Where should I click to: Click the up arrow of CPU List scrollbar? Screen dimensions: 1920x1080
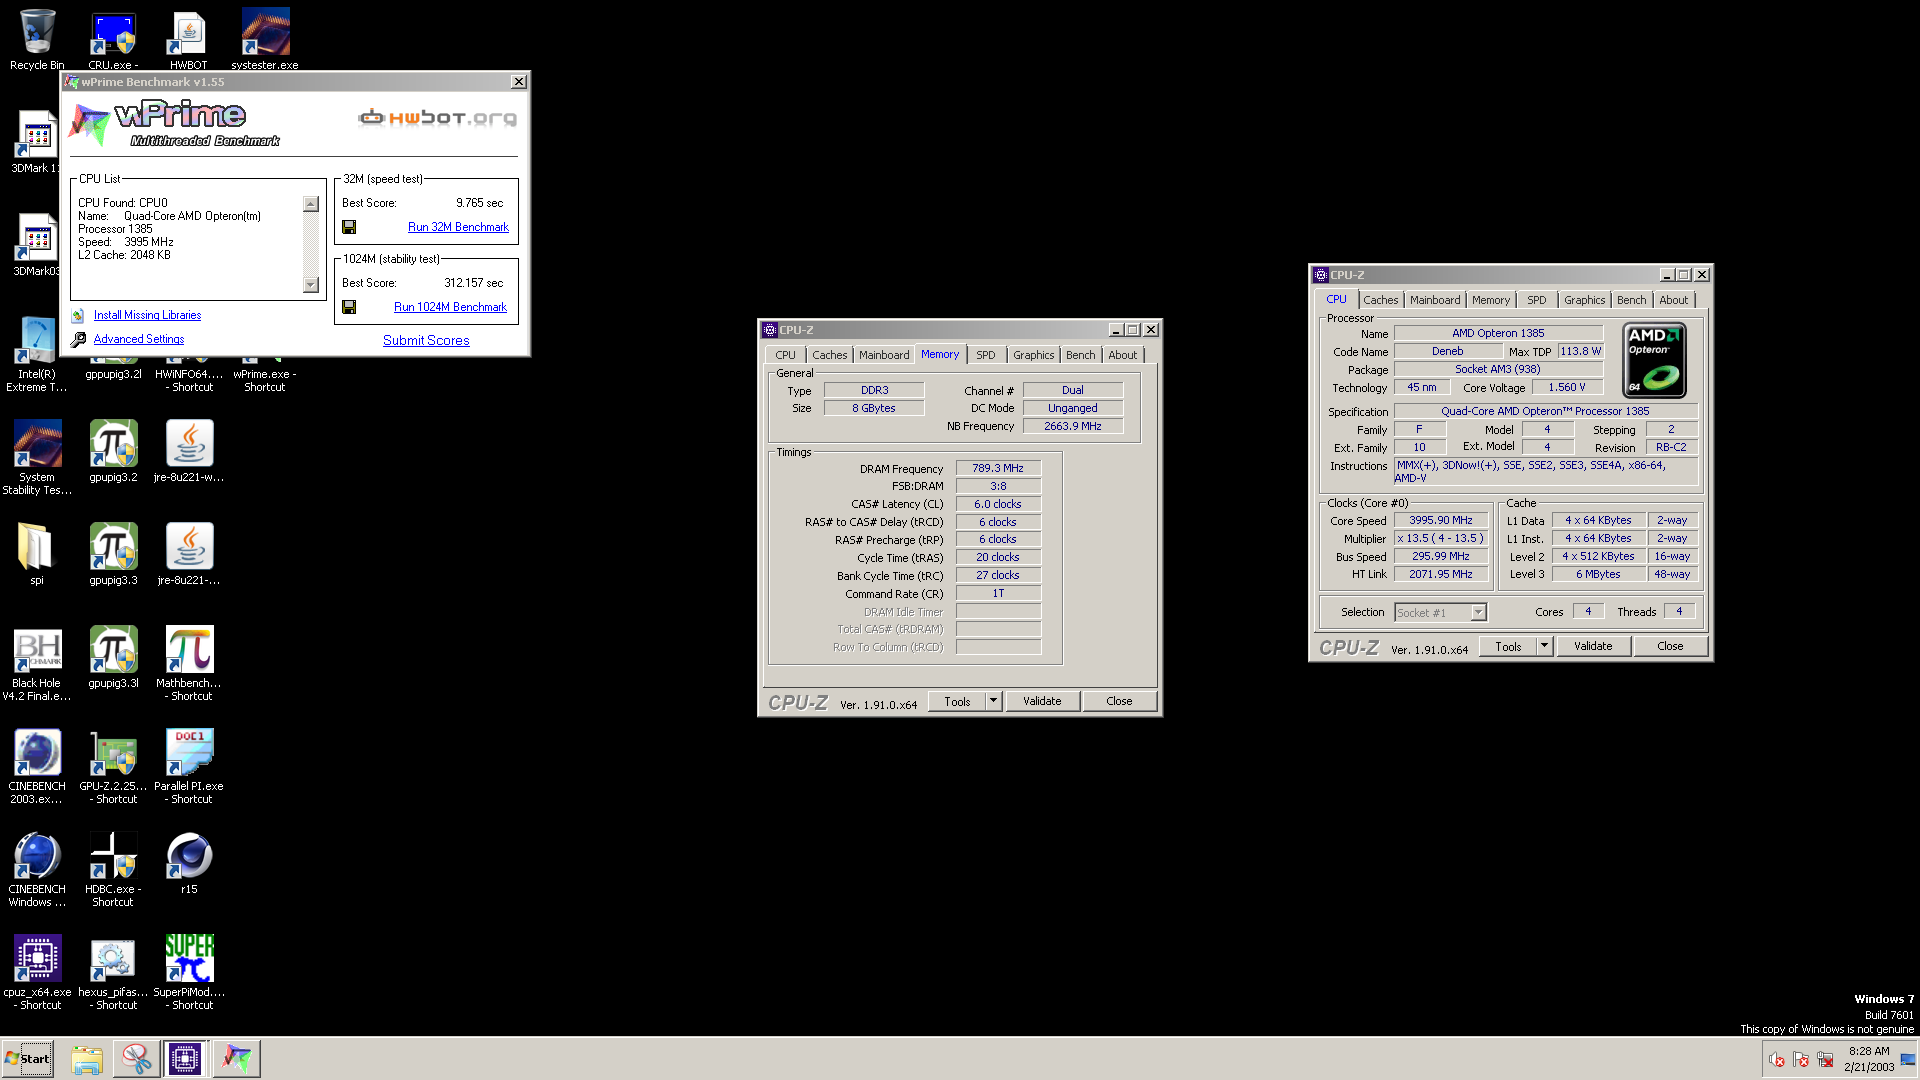[311, 204]
